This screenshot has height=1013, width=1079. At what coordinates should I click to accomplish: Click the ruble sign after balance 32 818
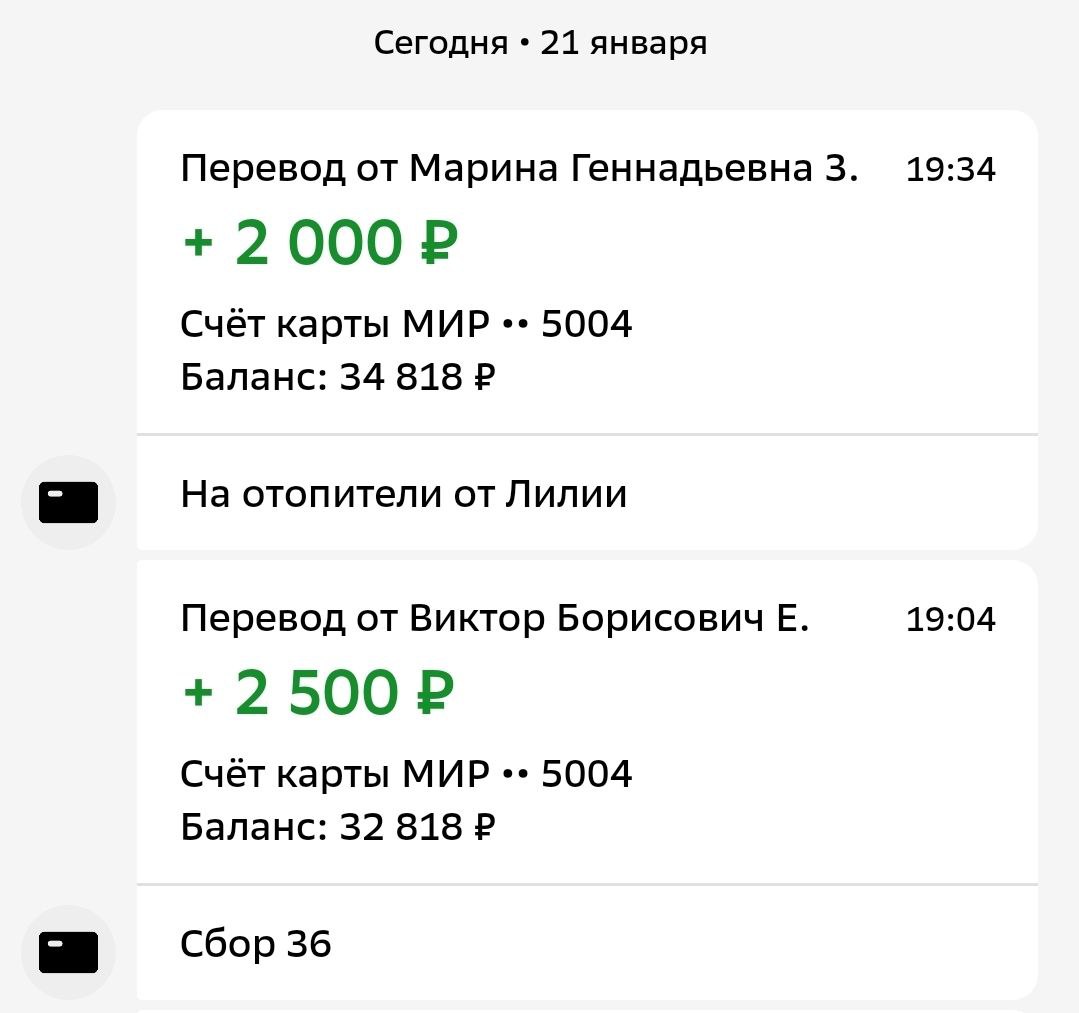483,828
